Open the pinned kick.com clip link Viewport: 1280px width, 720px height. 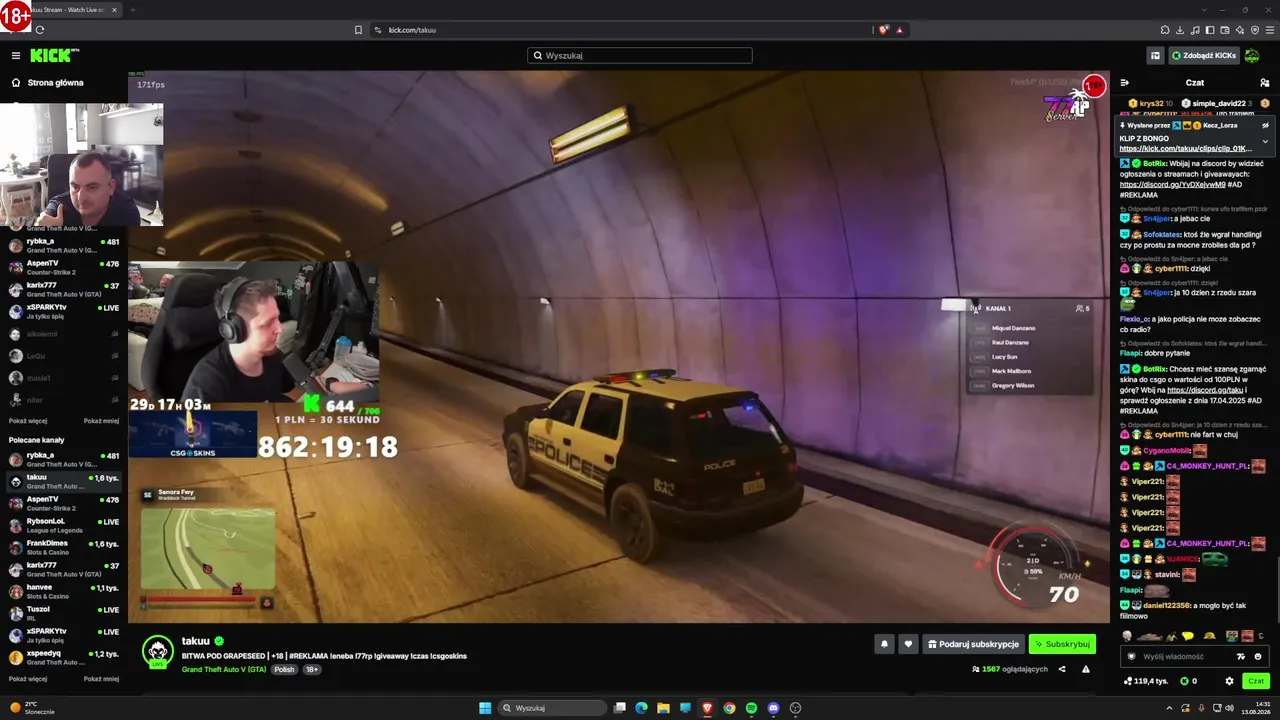pyautogui.click(x=1185, y=149)
